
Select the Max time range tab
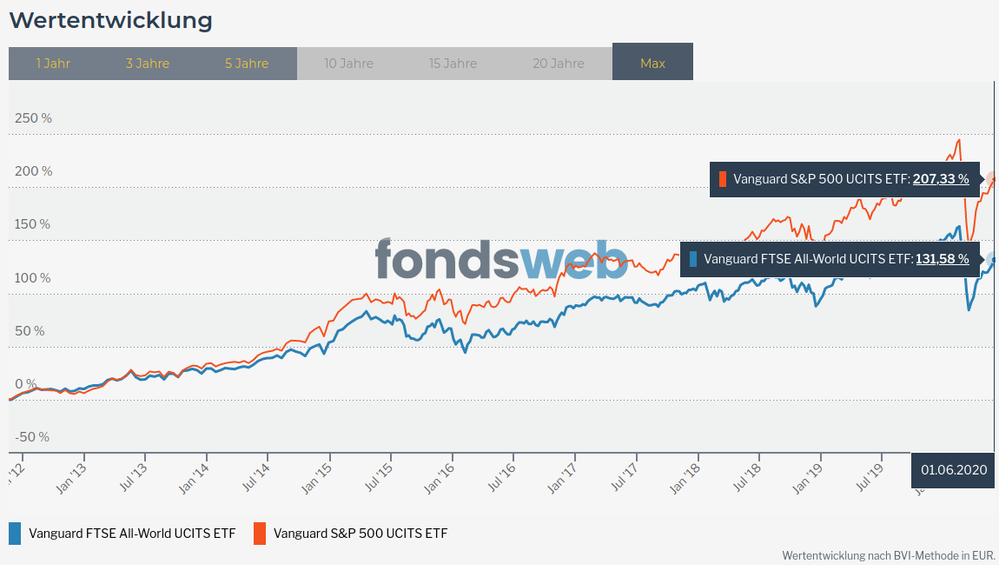pyautogui.click(x=653, y=63)
